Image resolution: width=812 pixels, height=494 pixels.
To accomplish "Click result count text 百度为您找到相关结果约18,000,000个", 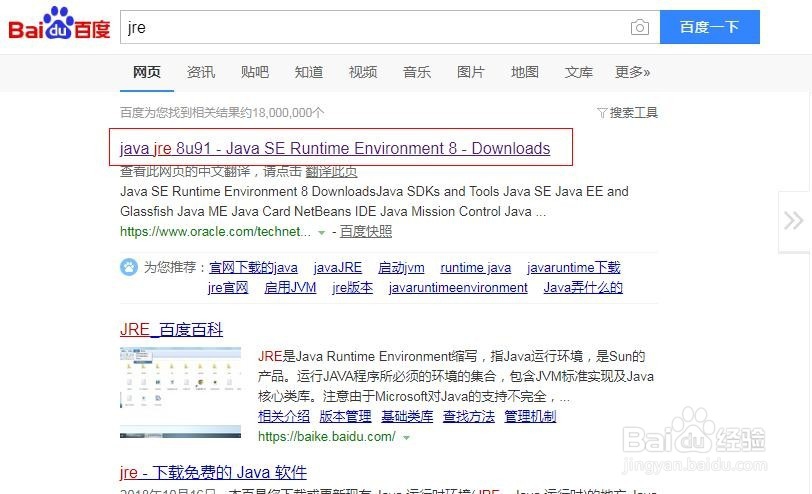I will tap(222, 112).
